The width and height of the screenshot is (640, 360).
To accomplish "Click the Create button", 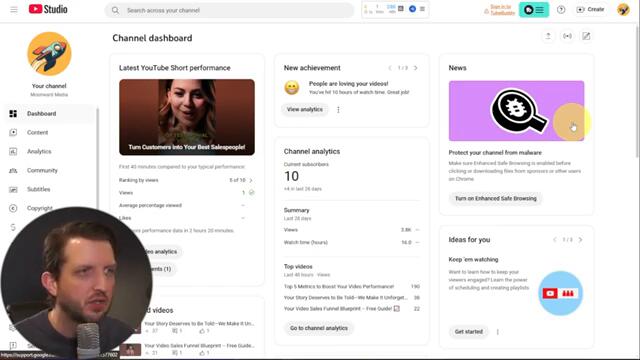I will point(590,9).
